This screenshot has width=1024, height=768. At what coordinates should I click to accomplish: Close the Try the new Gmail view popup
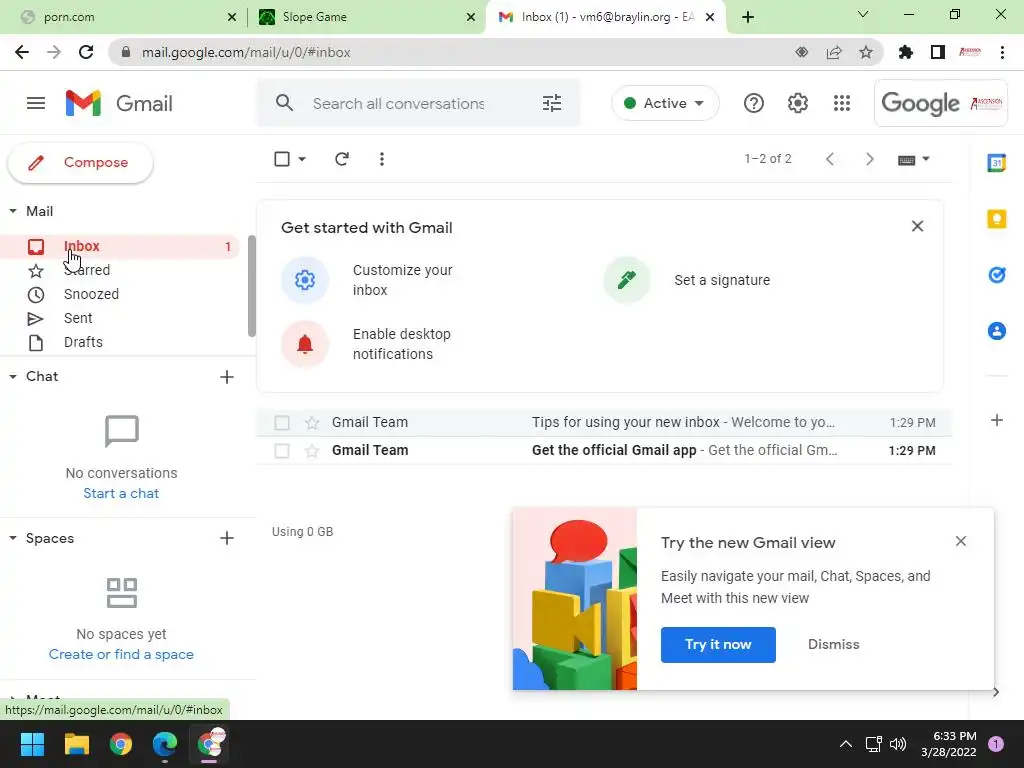click(961, 541)
